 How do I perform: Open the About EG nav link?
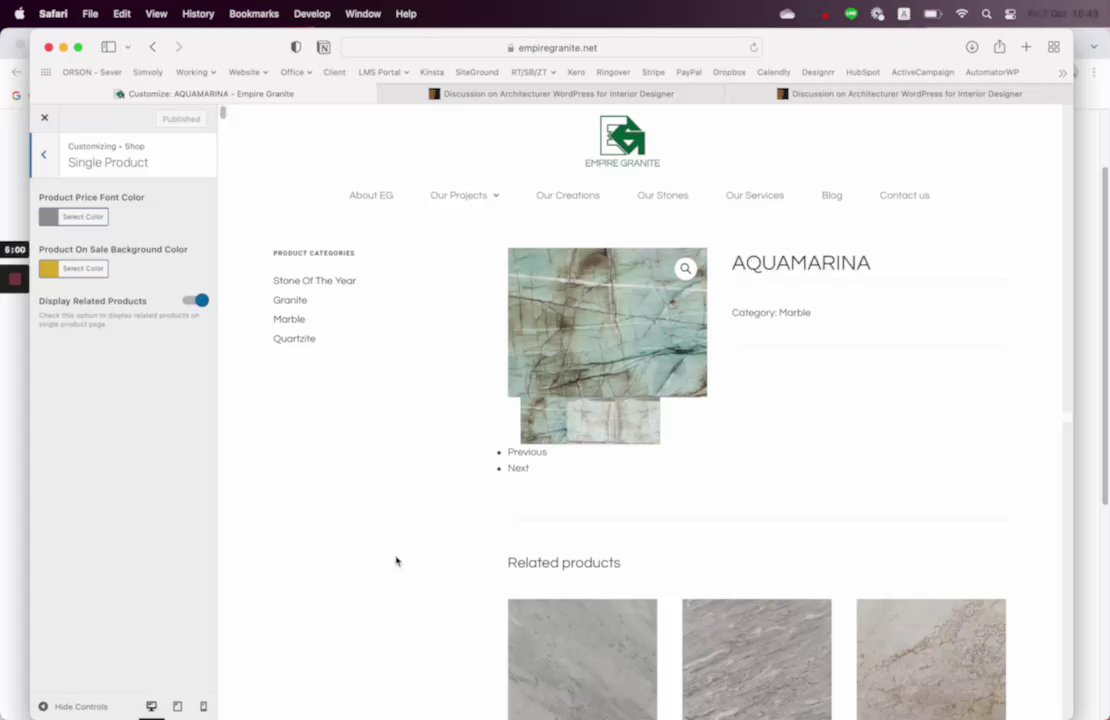click(x=371, y=195)
